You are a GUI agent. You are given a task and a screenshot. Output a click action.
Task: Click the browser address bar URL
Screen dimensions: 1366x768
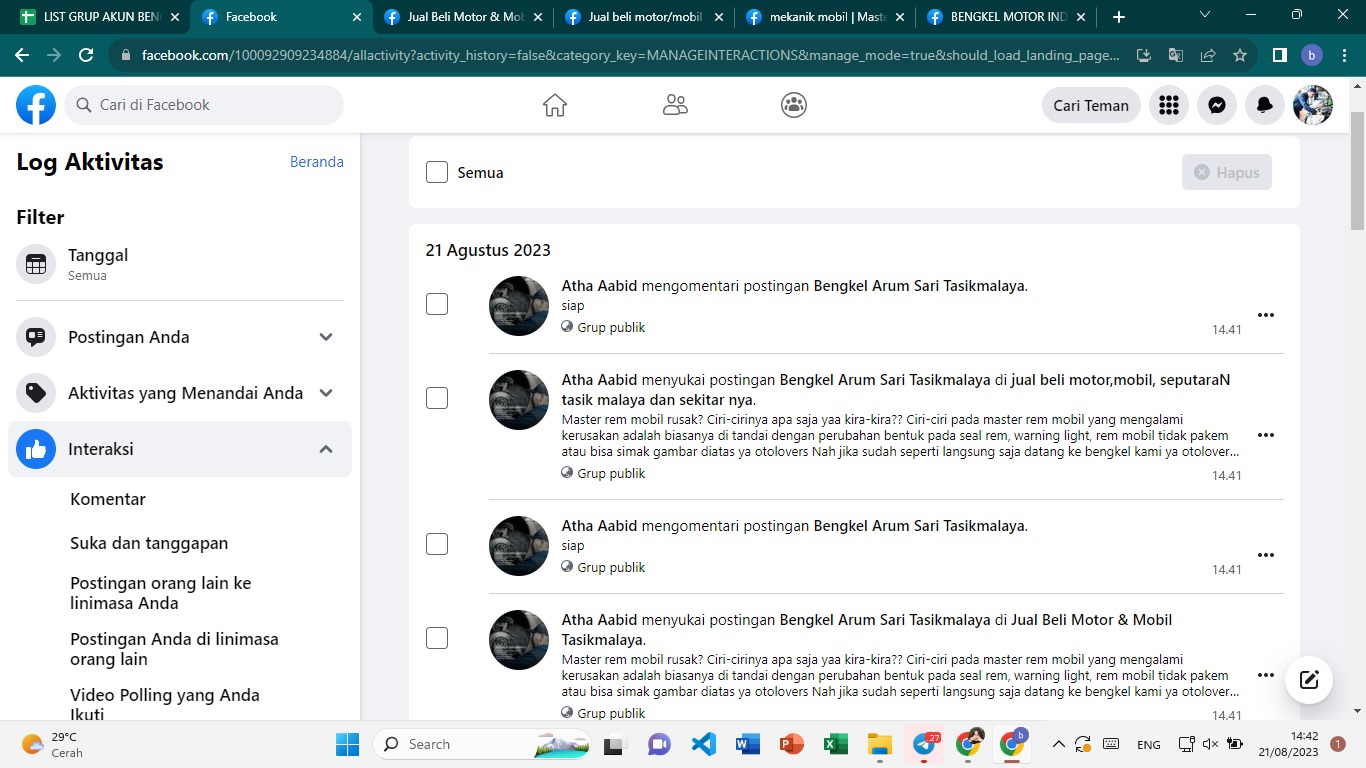(630, 56)
